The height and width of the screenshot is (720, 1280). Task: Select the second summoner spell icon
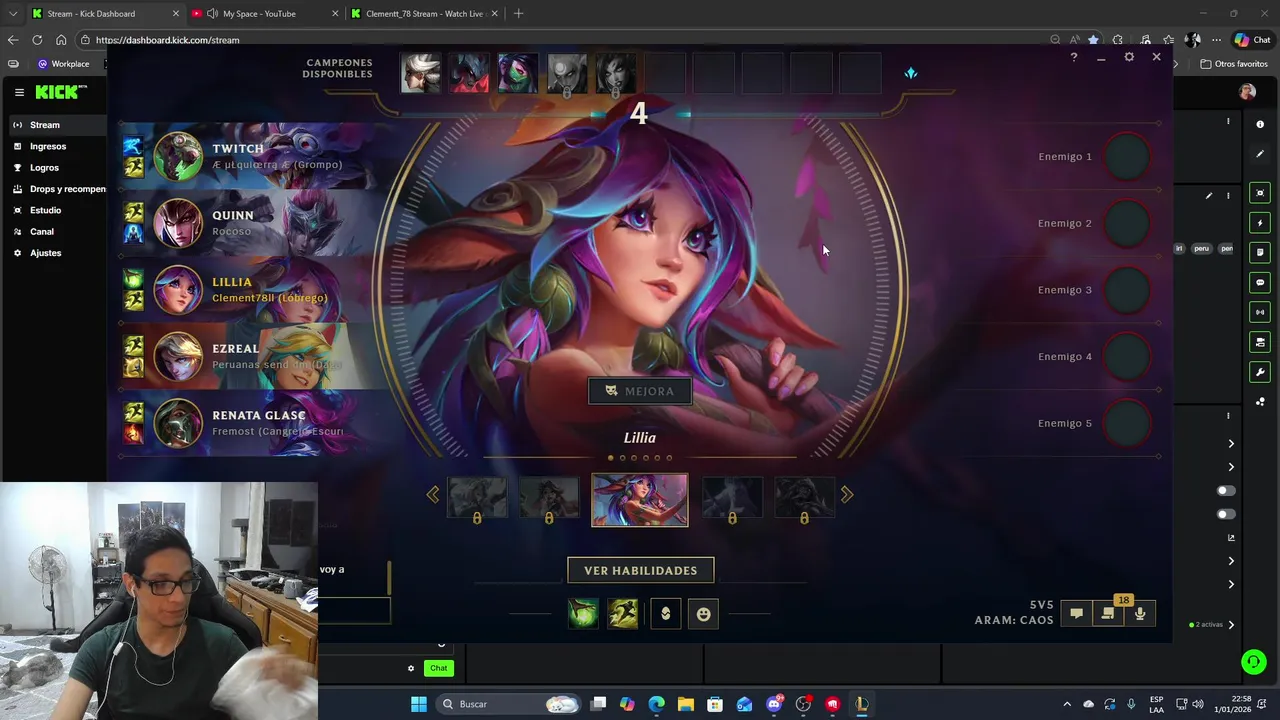coord(622,614)
